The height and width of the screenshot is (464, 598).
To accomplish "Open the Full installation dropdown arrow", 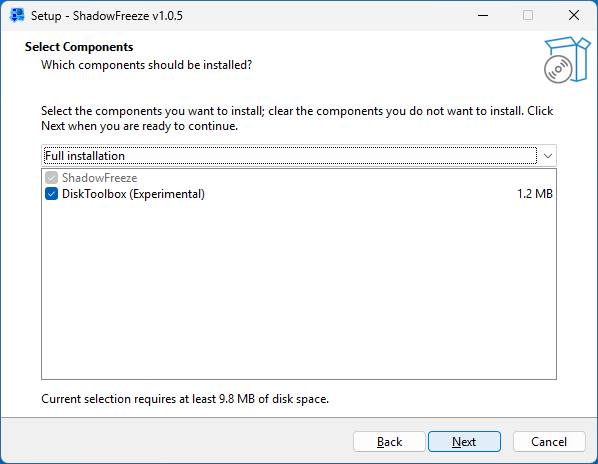I will click(548, 156).
